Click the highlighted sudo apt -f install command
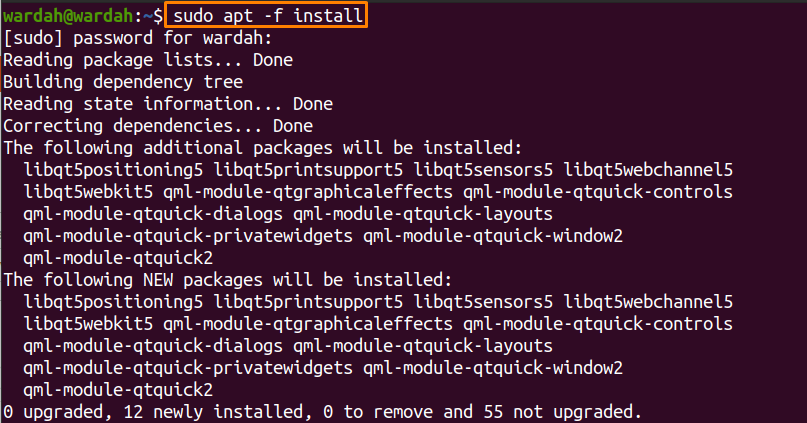This screenshot has width=807, height=423. click(266, 15)
